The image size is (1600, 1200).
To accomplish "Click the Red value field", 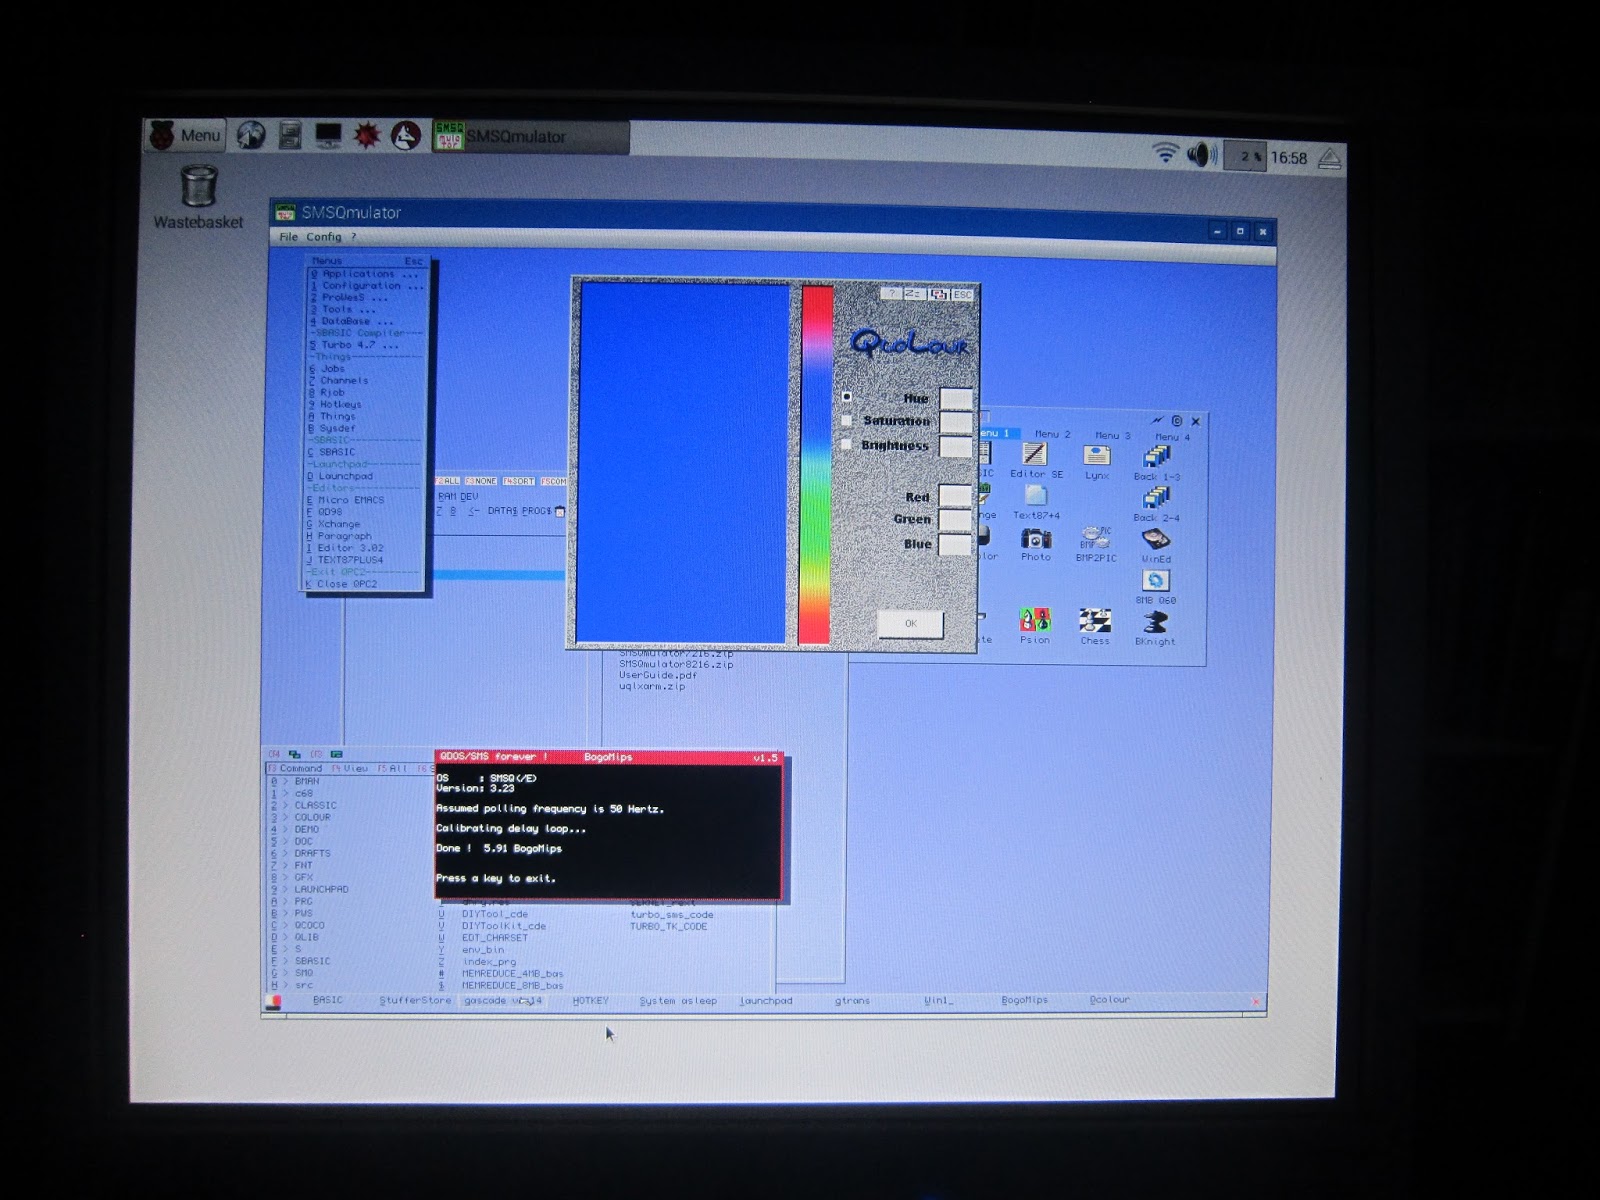I will pyautogui.click(x=955, y=496).
